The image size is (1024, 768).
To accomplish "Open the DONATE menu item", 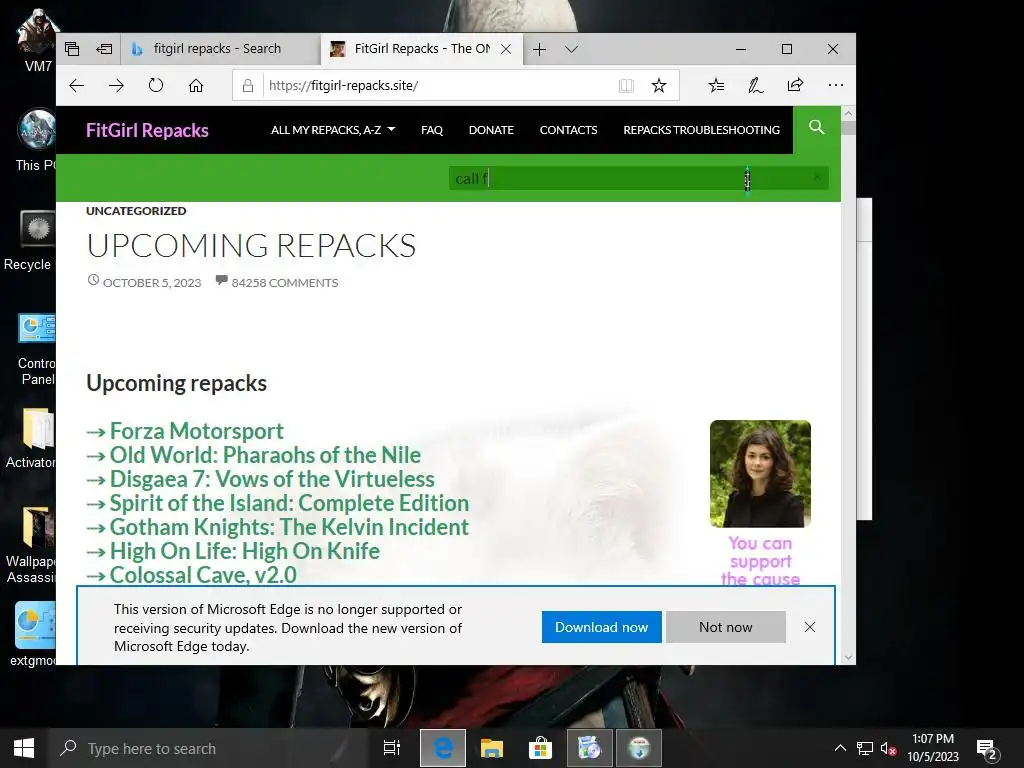I will coord(491,130).
